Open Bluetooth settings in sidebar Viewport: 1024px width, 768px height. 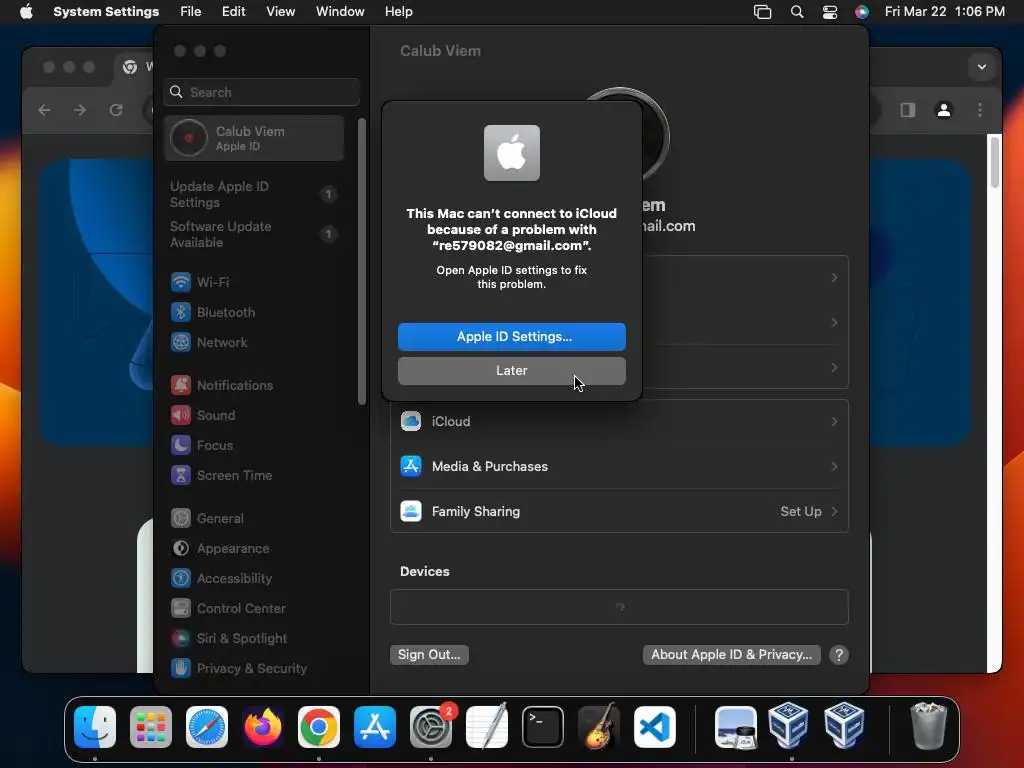[255, 312]
